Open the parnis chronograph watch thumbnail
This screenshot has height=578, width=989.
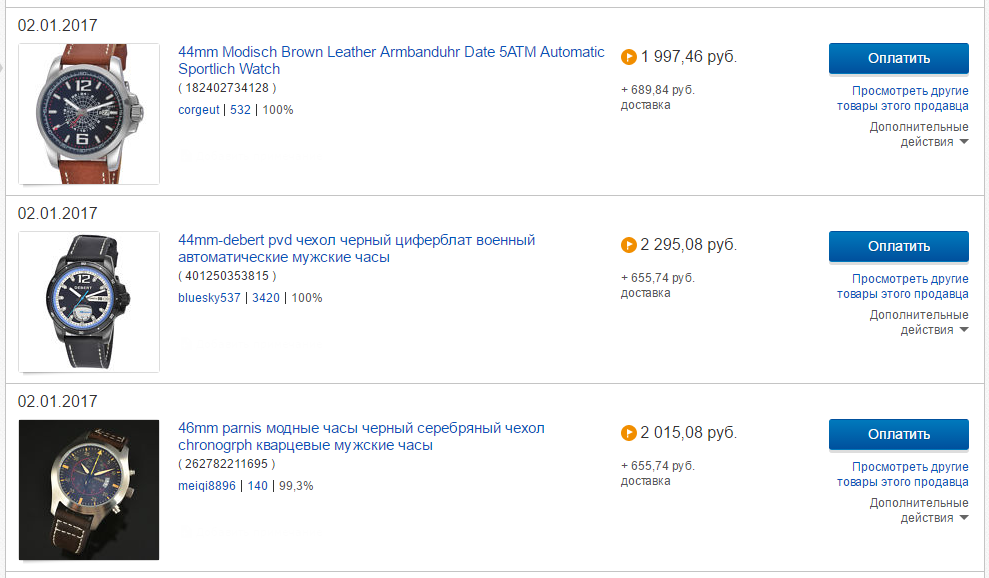pos(89,489)
